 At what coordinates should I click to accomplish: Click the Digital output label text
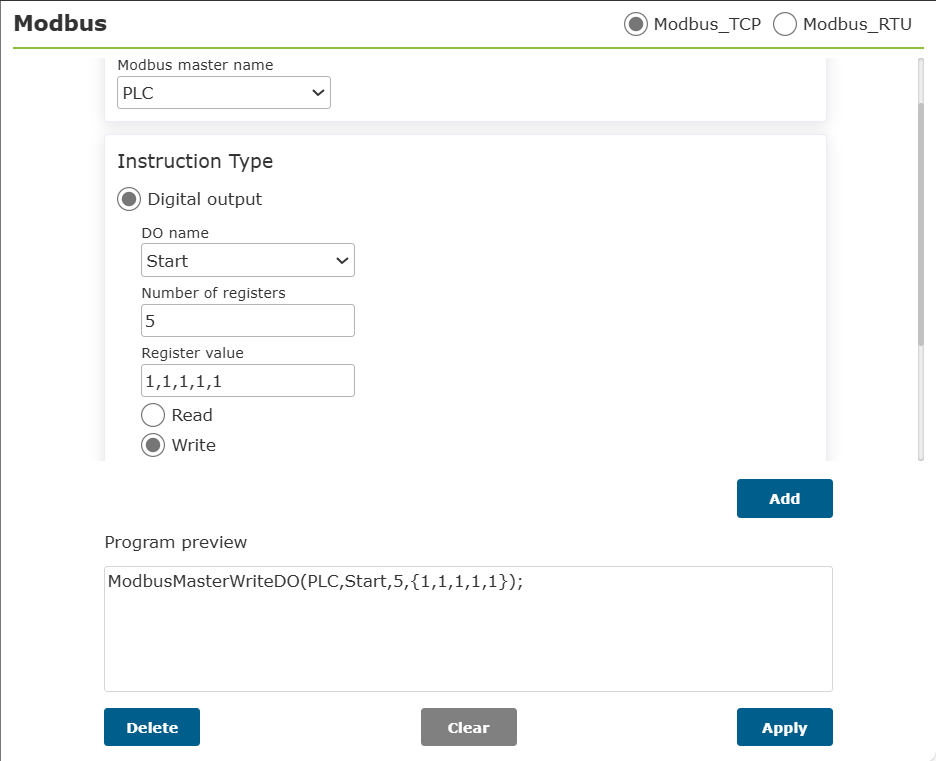click(x=205, y=199)
